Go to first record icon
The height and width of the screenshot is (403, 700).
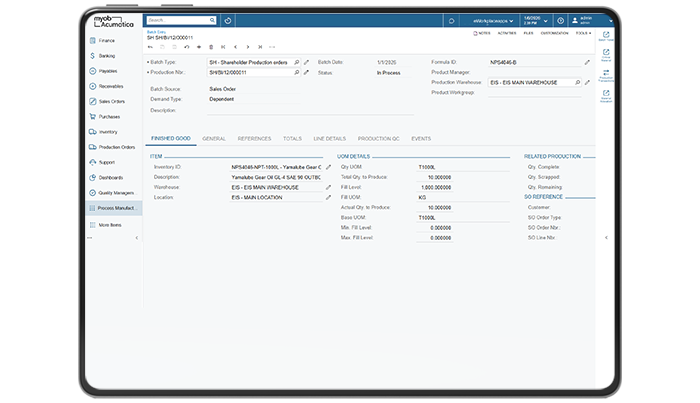pyautogui.click(x=223, y=47)
